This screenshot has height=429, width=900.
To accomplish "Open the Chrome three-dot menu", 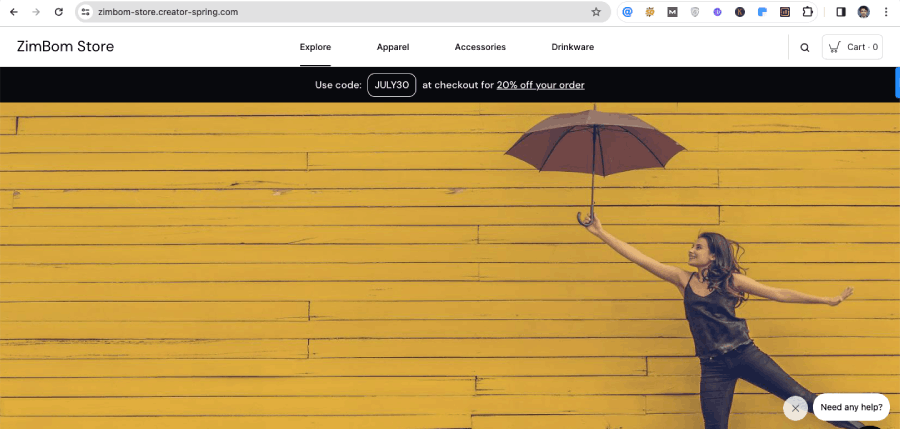I will [886, 12].
